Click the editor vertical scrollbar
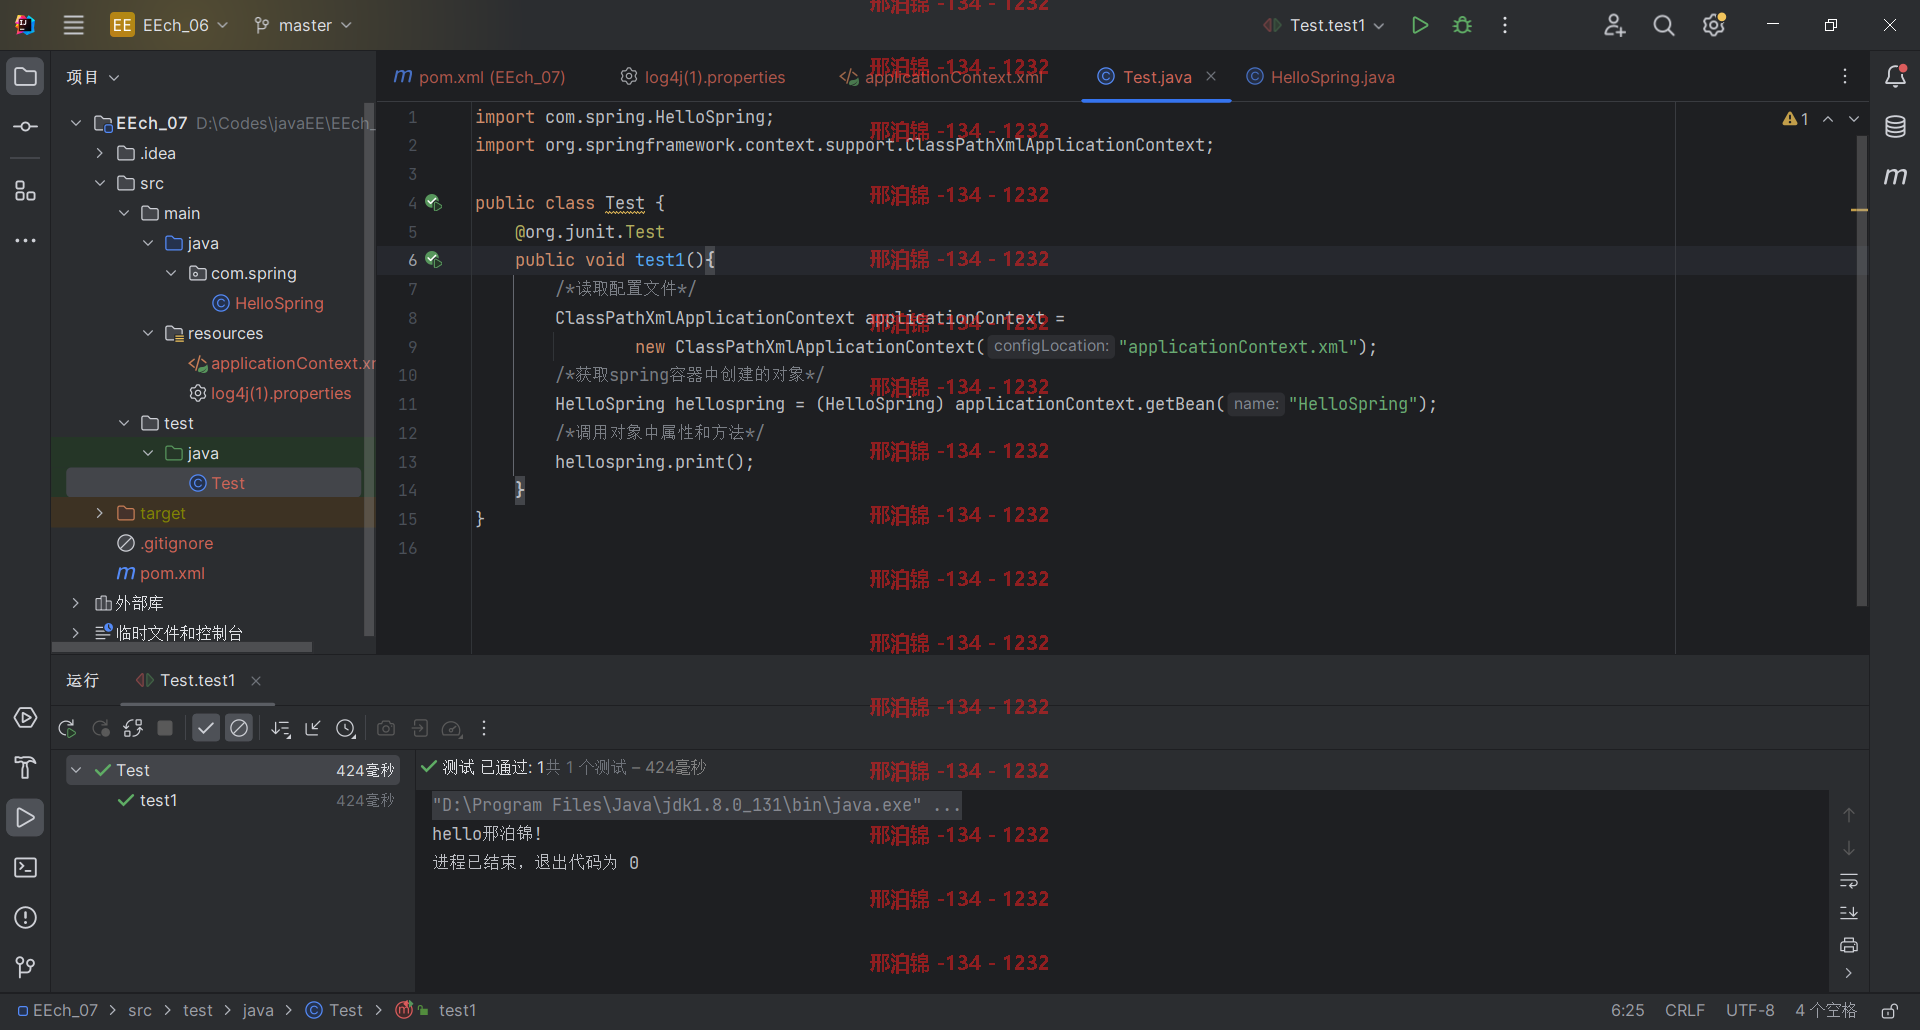Viewport: 1920px width, 1030px height. pos(1861,370)
